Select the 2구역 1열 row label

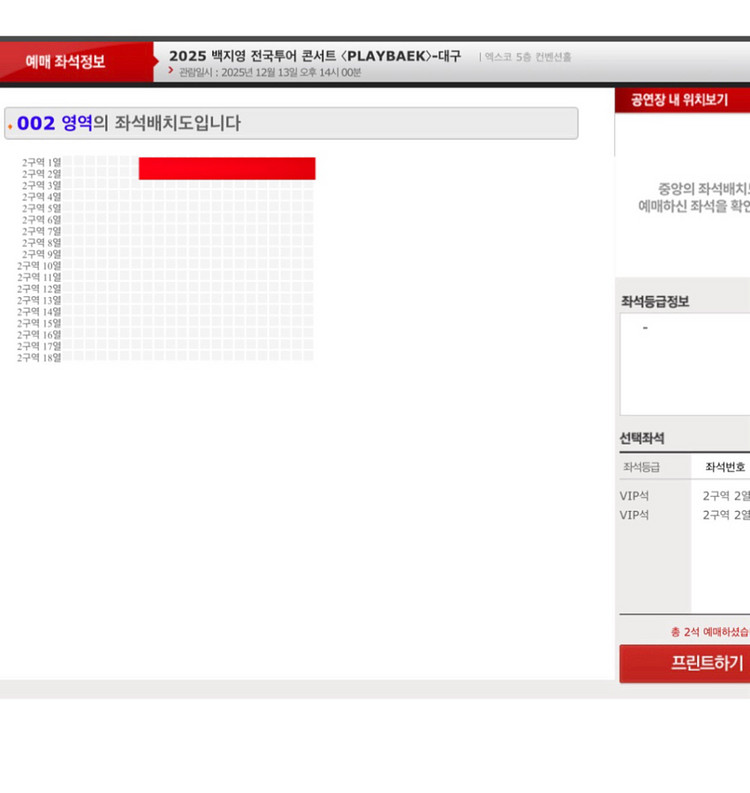coord(41,162)
